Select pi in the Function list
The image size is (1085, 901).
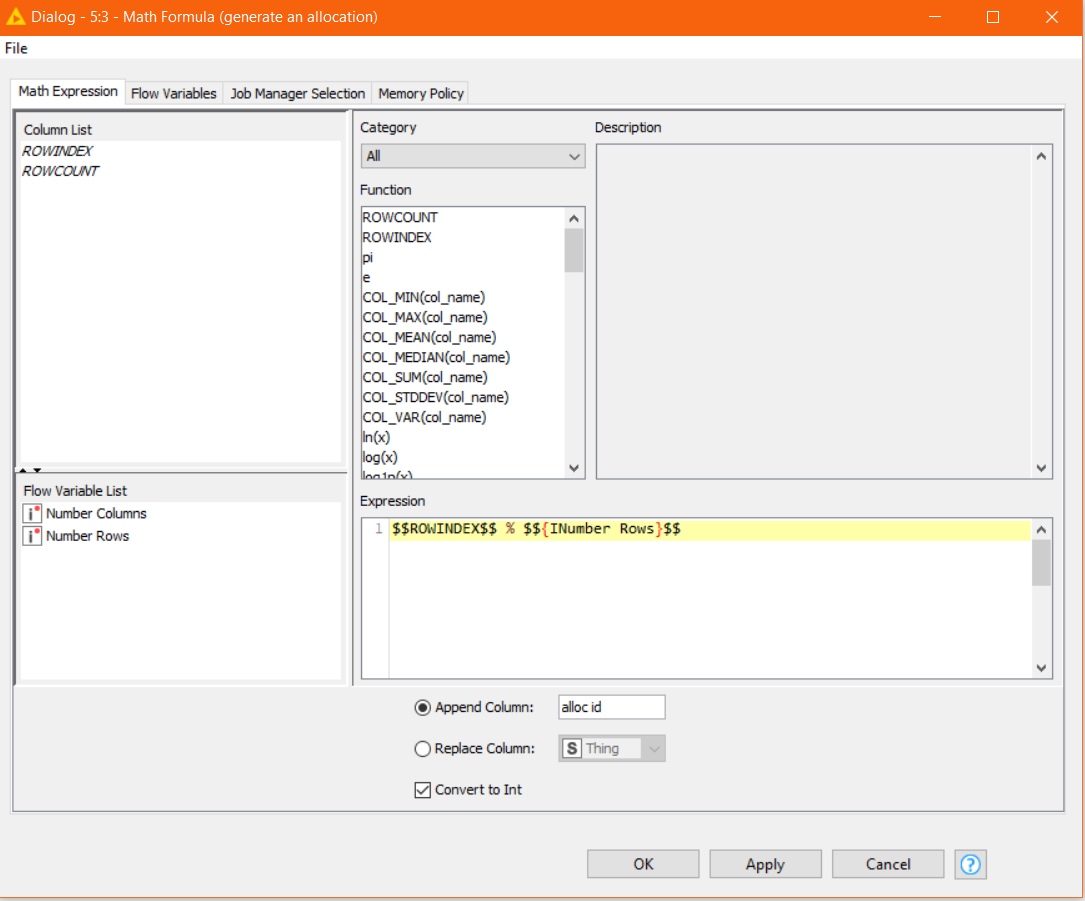367,257
